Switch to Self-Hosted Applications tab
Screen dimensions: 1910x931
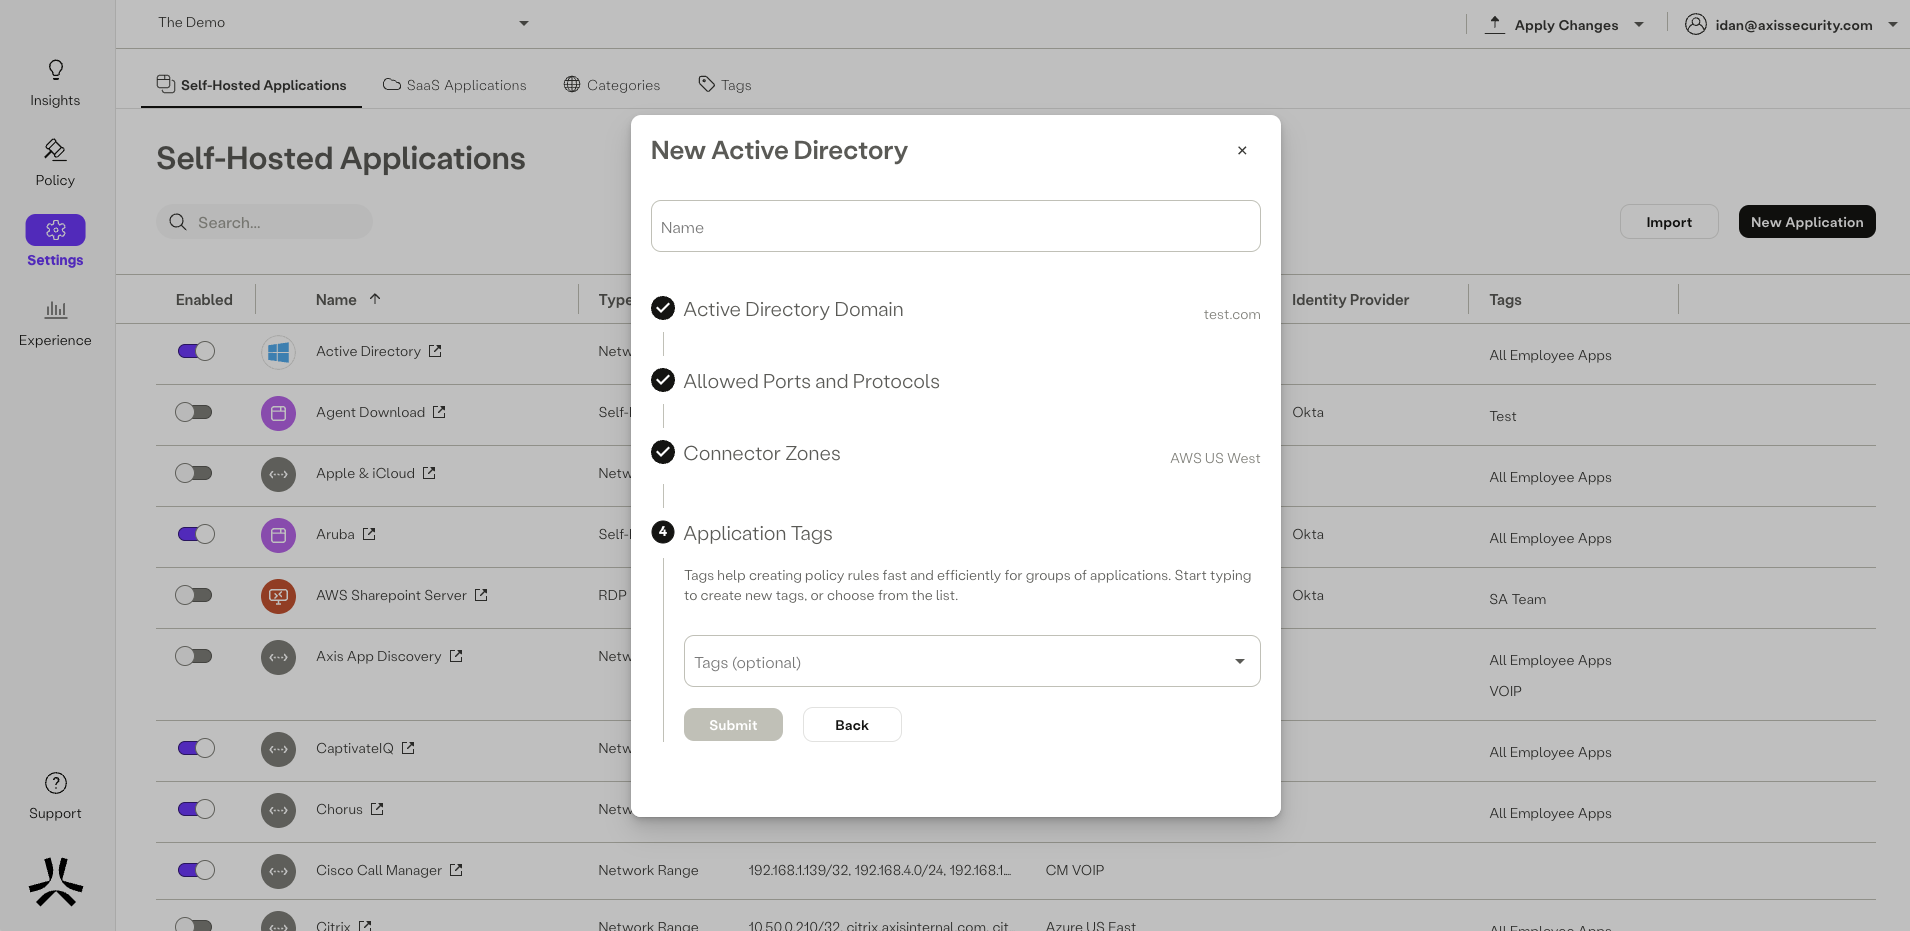(x=251, y=85)
